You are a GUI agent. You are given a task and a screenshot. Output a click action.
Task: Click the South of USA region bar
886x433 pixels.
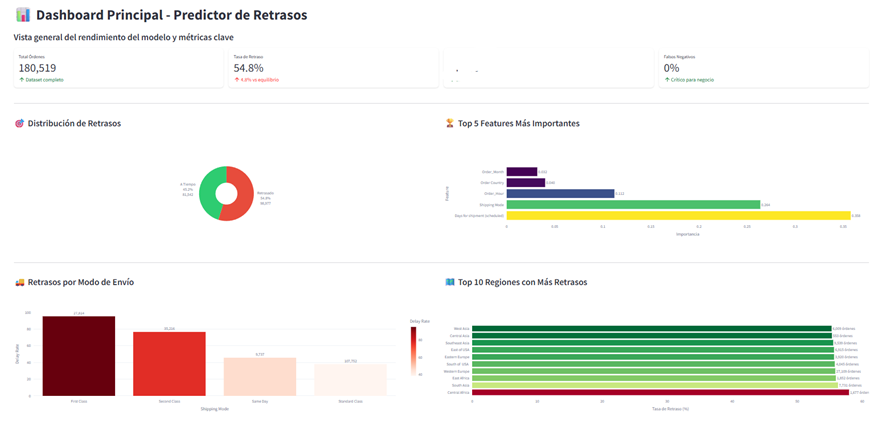[x=653, y=364]
